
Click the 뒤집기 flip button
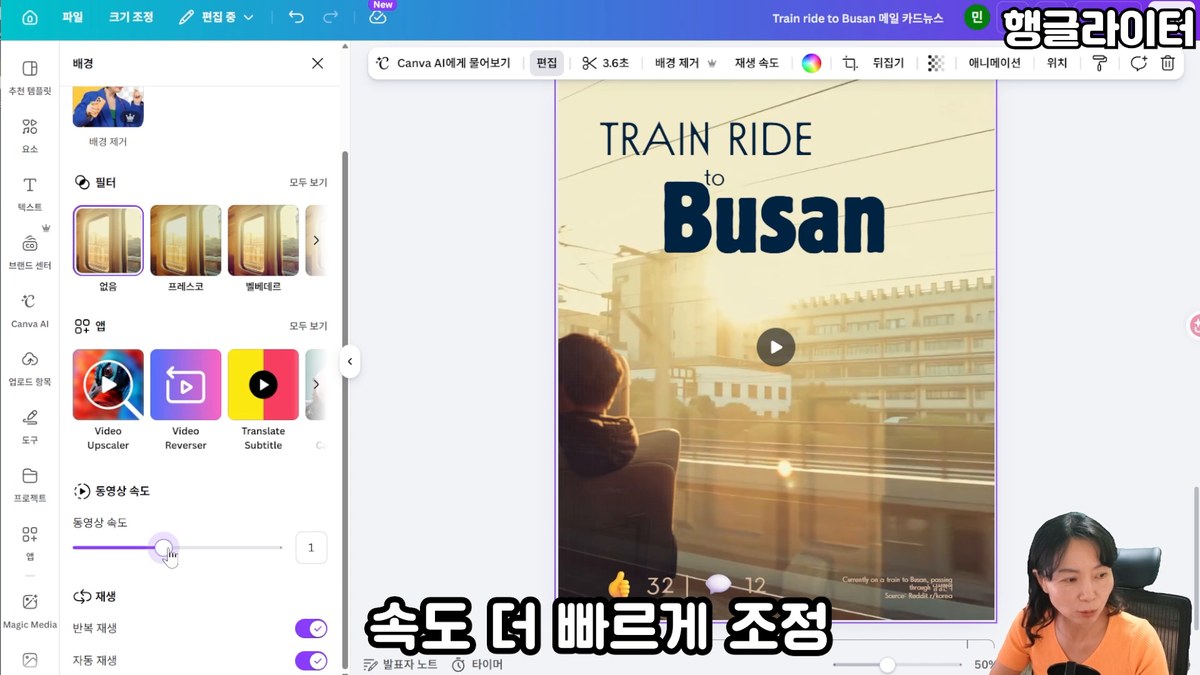coord(888,63)
